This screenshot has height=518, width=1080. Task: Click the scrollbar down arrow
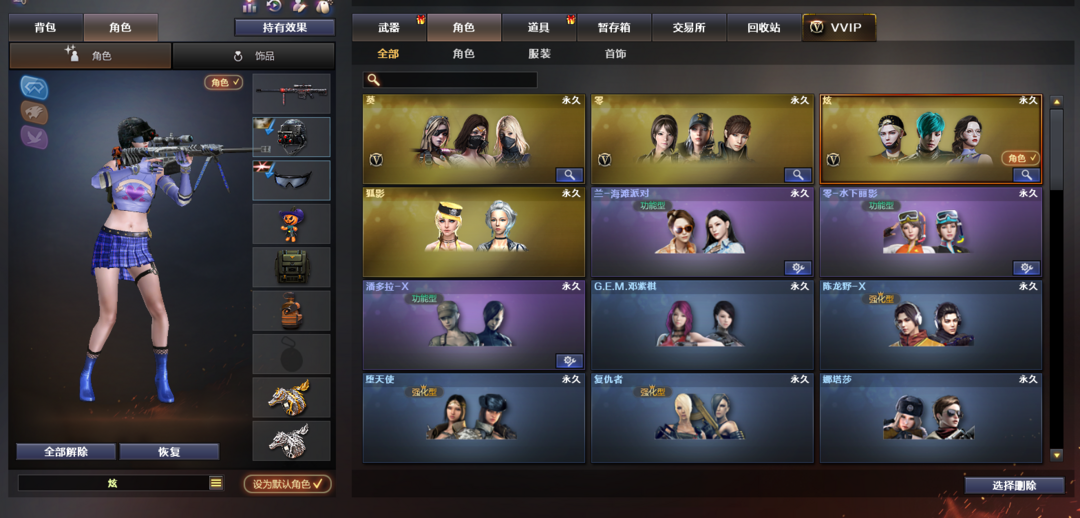point(1056,455)
